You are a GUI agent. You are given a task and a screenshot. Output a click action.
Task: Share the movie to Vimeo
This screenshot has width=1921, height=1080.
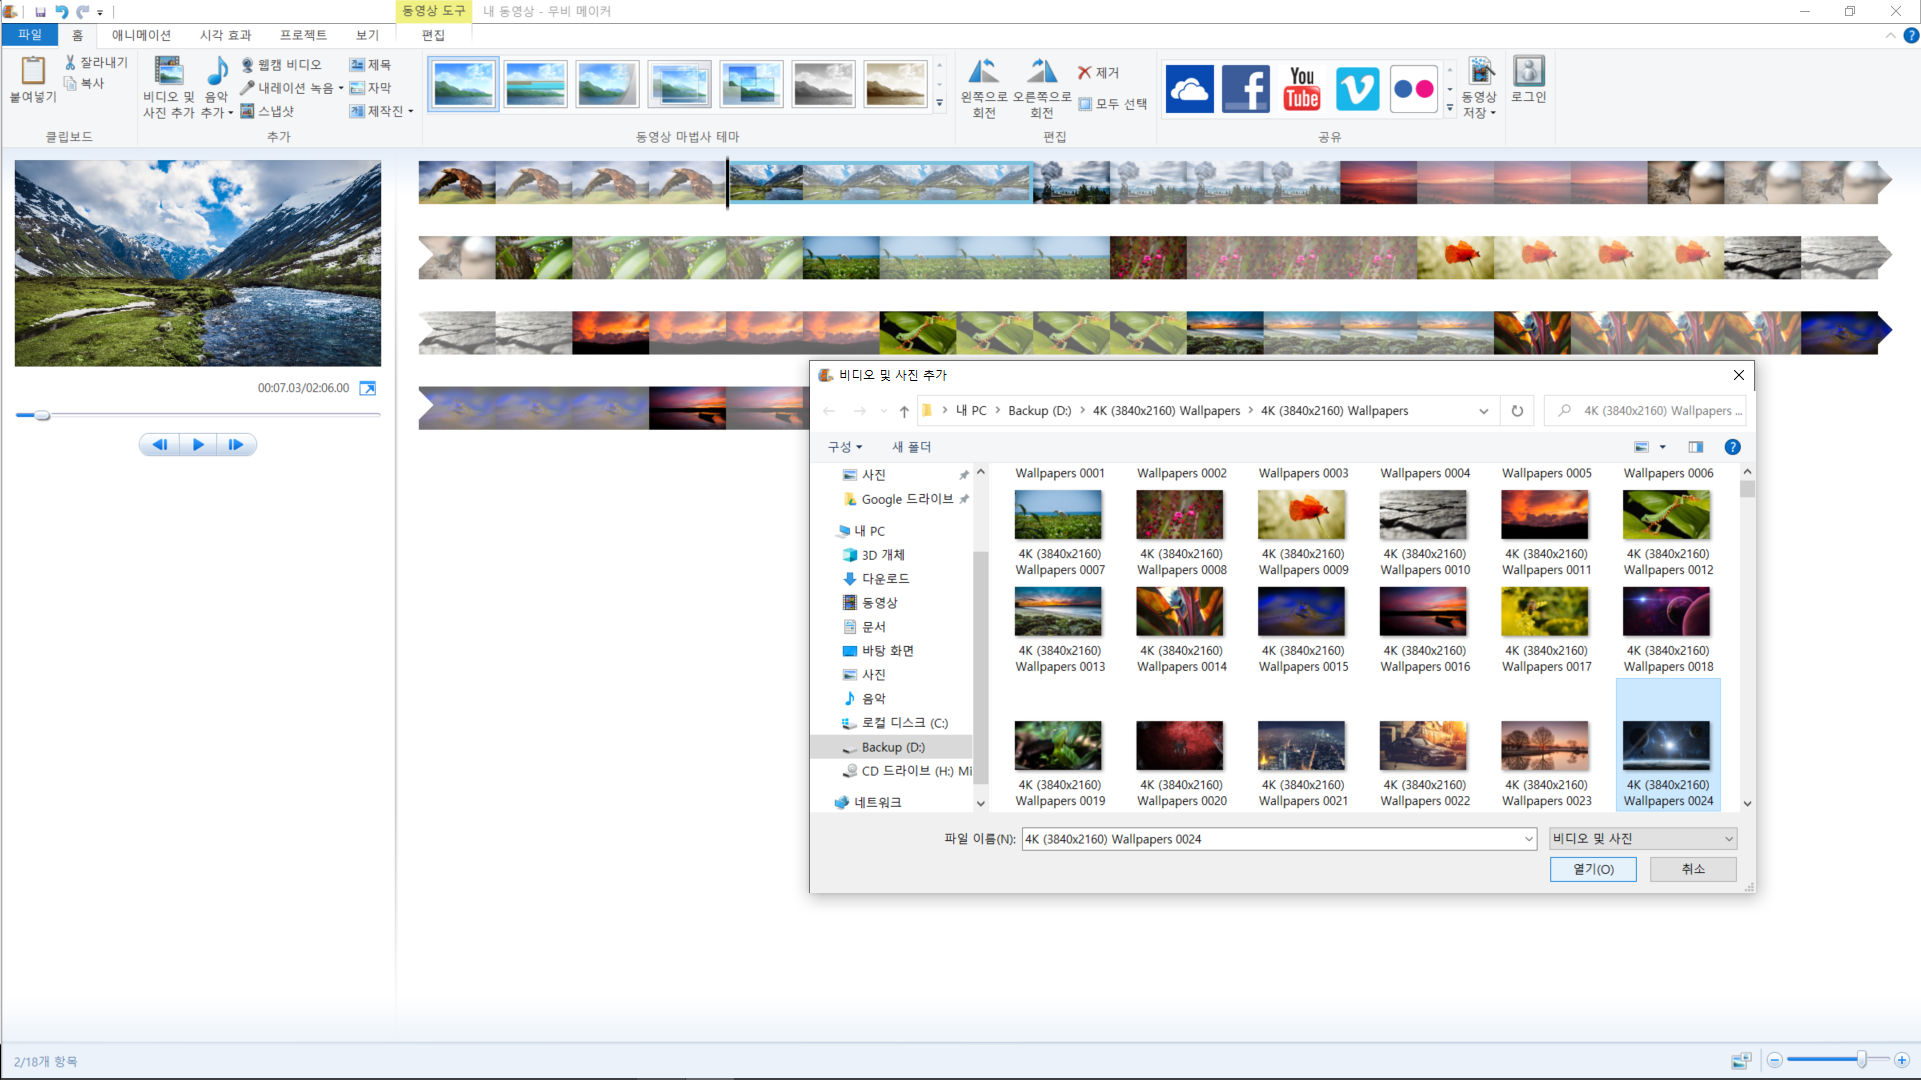click(1357, 89)
